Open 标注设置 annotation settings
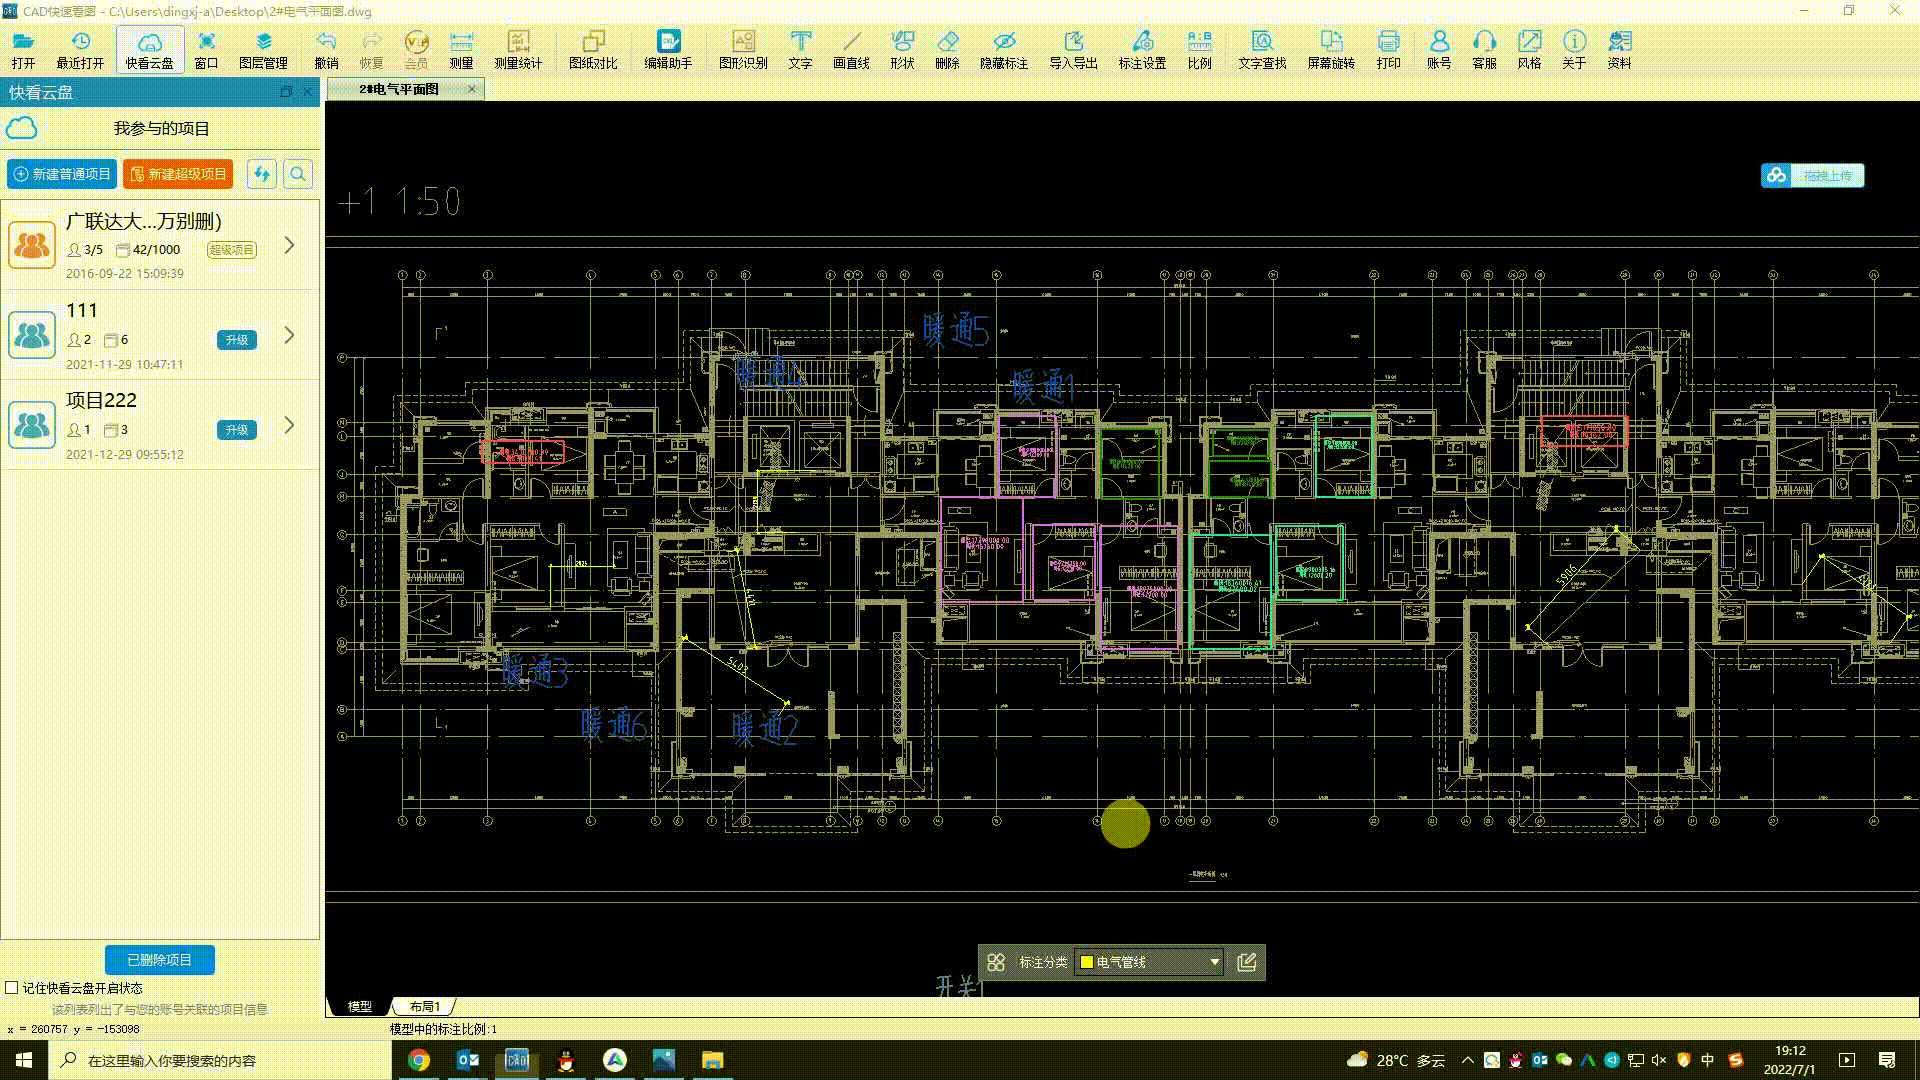1920x1080 pixels. click(x=1142, y=49)
